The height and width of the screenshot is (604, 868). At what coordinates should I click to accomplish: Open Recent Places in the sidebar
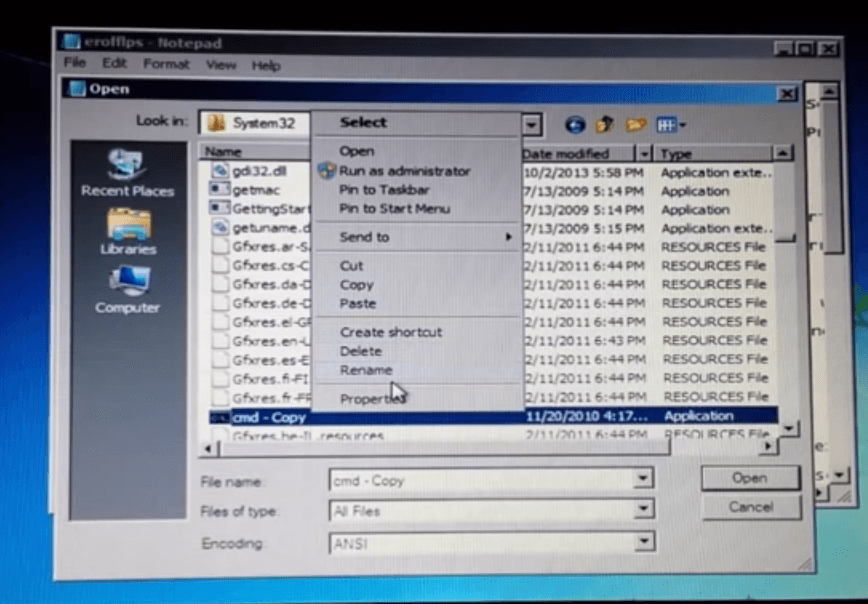pos(127,172)
